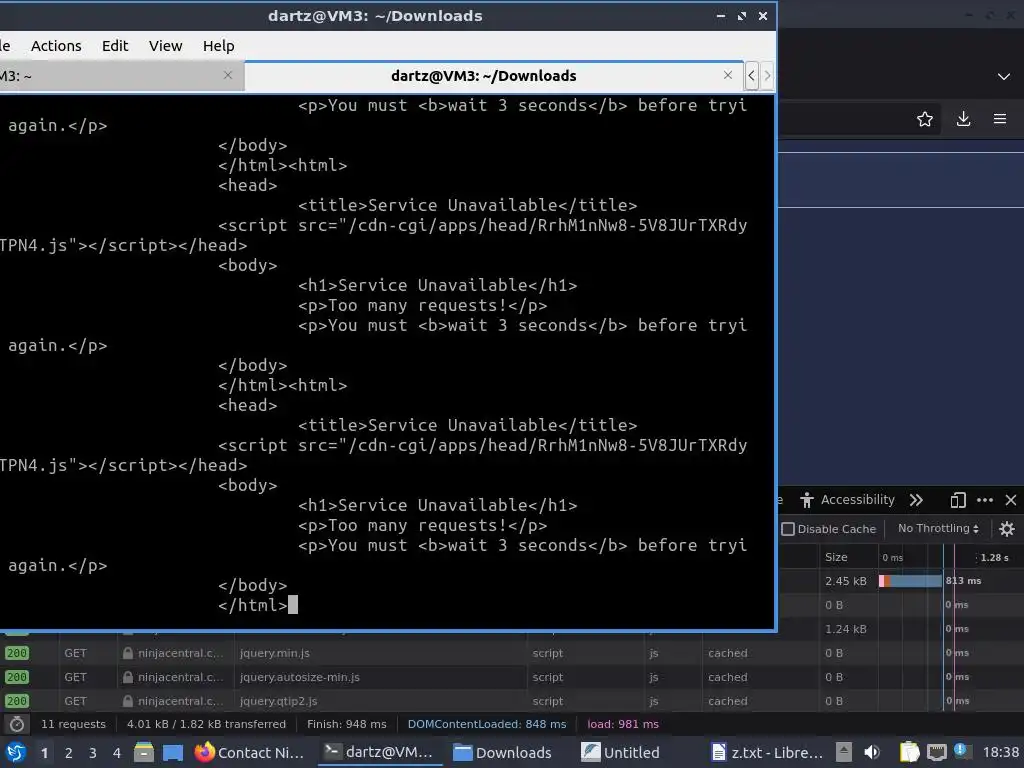
Task: Switch to the dartz@VM3: ~/Downloads terminal tab
Action: (483, 76)
